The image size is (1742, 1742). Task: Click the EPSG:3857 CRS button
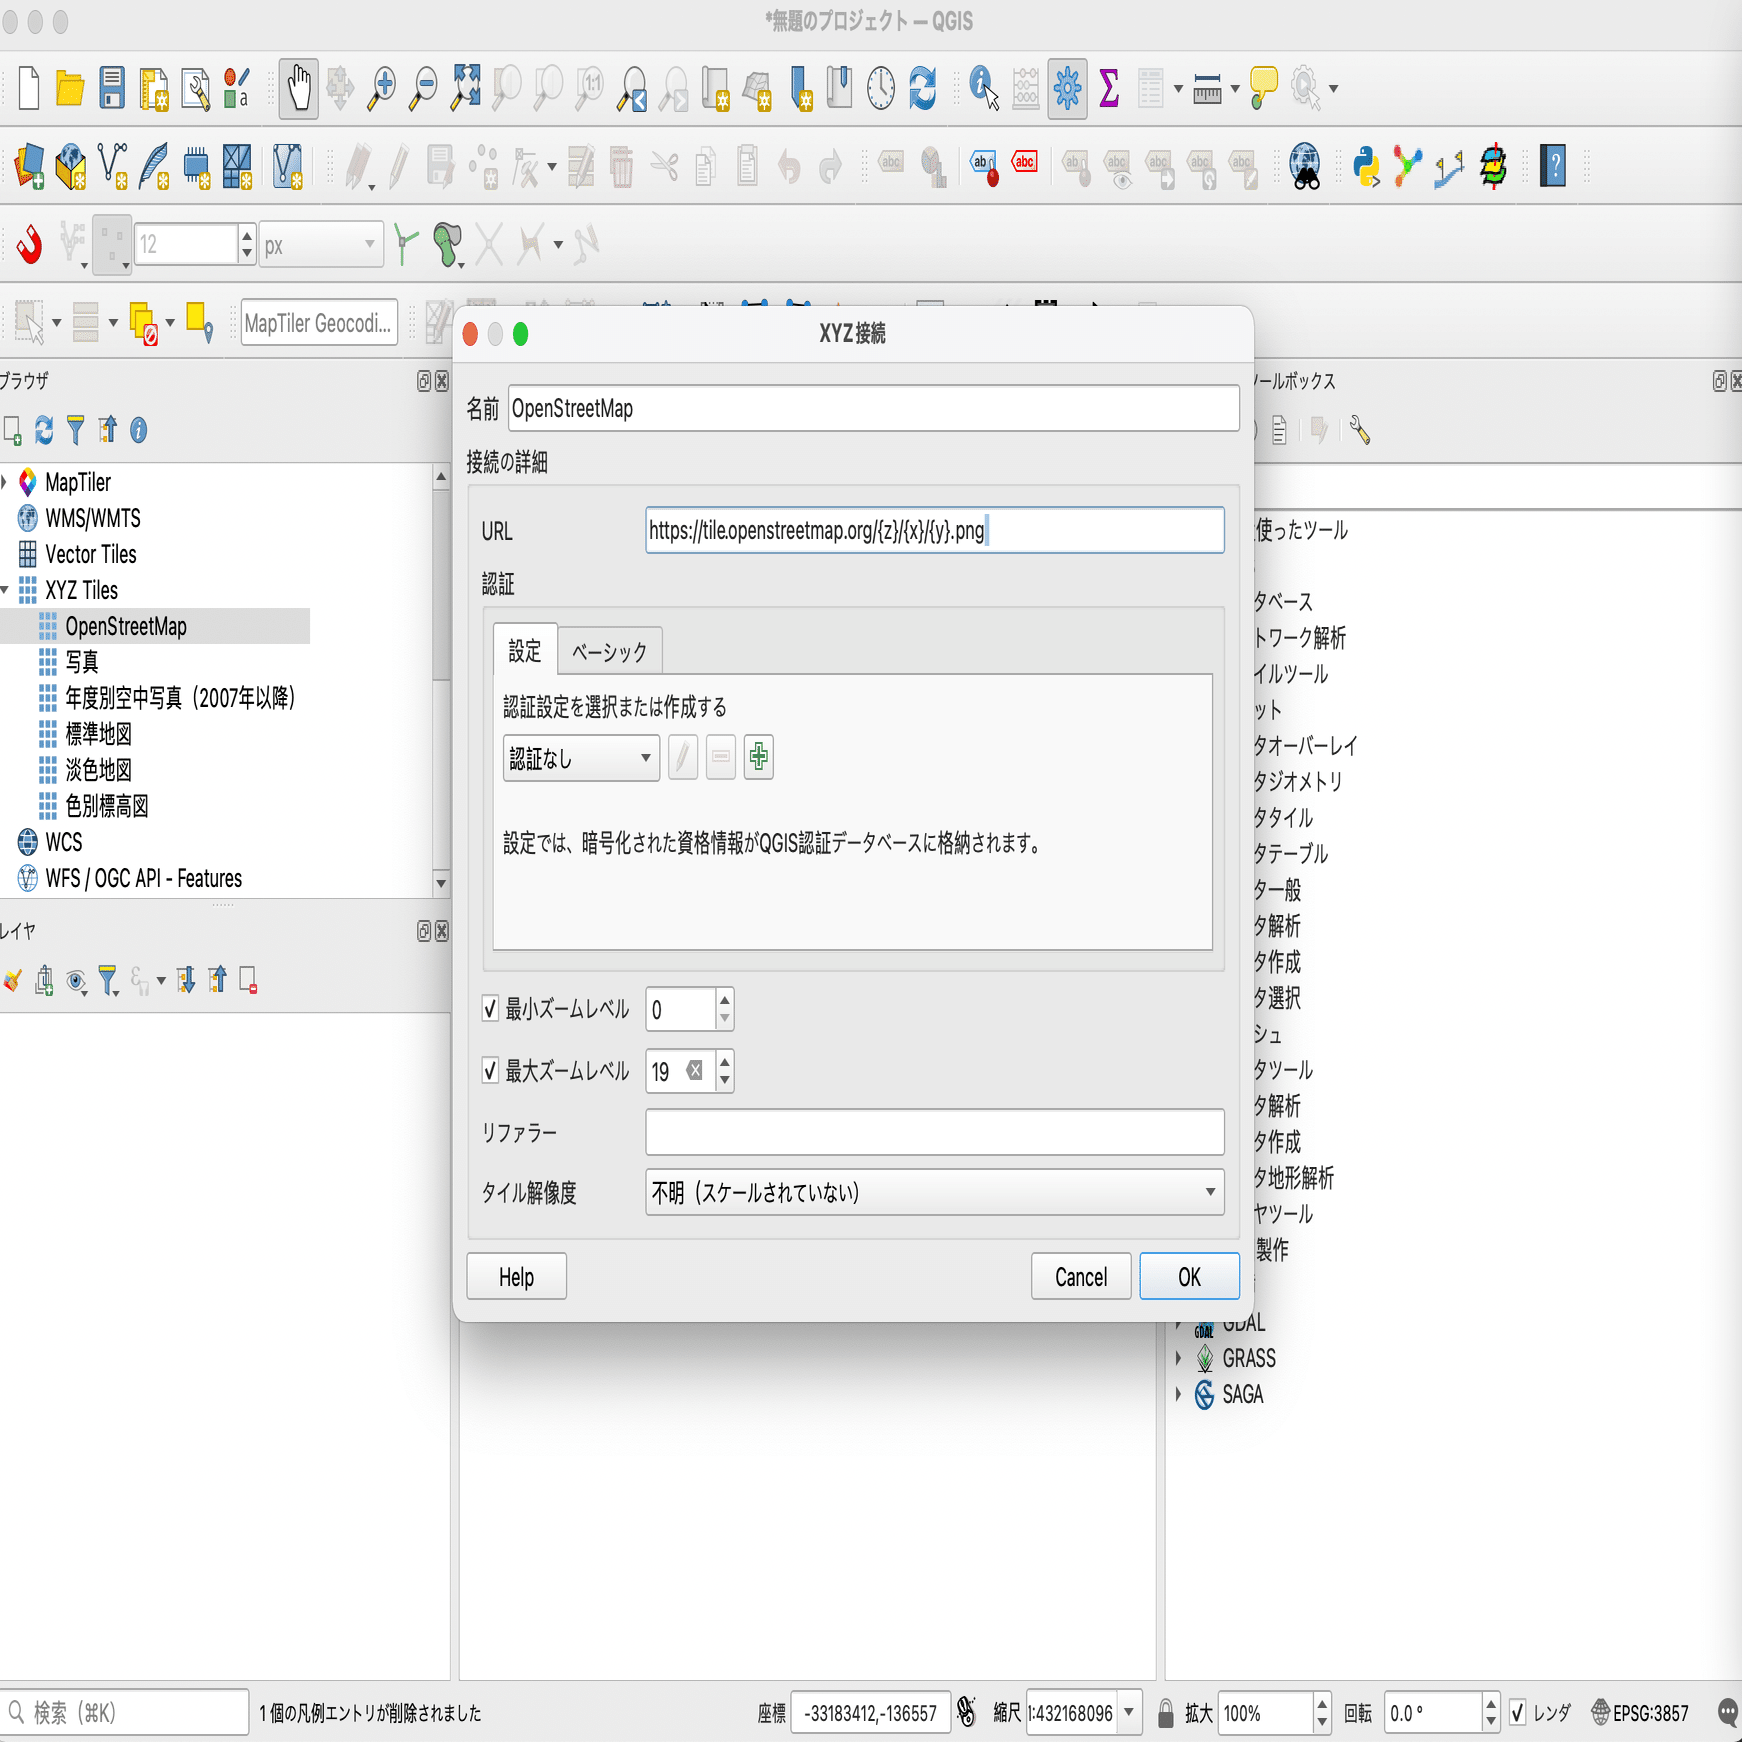1640,1713
